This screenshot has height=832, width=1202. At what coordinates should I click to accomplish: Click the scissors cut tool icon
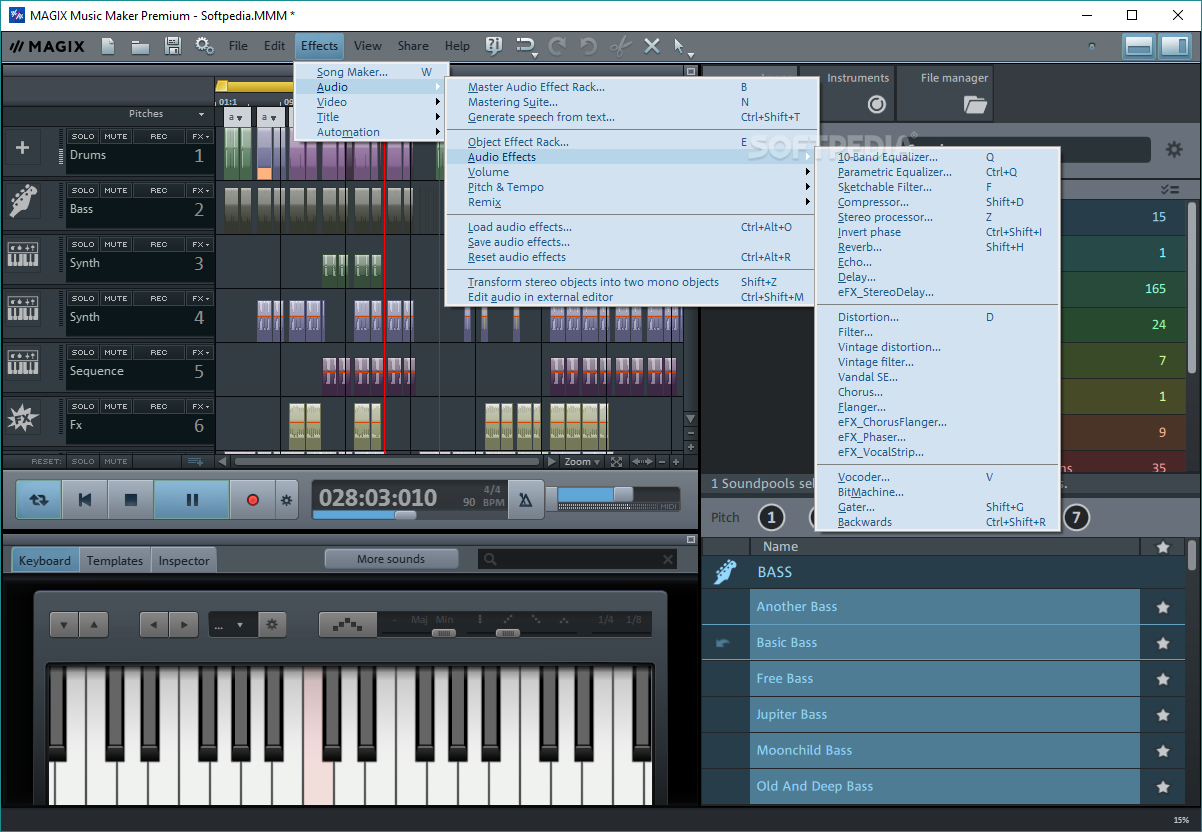tap(620, 46)
